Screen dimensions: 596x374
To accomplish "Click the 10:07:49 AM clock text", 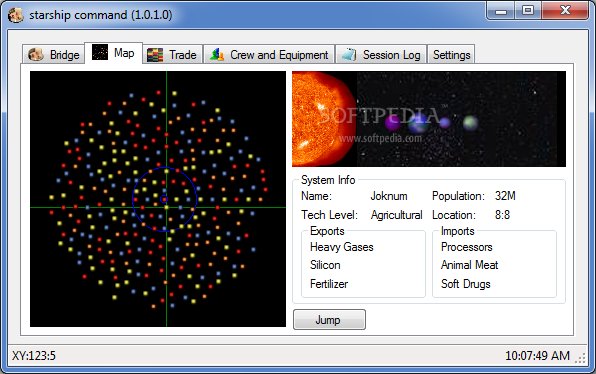I will [x=537, y=356].
